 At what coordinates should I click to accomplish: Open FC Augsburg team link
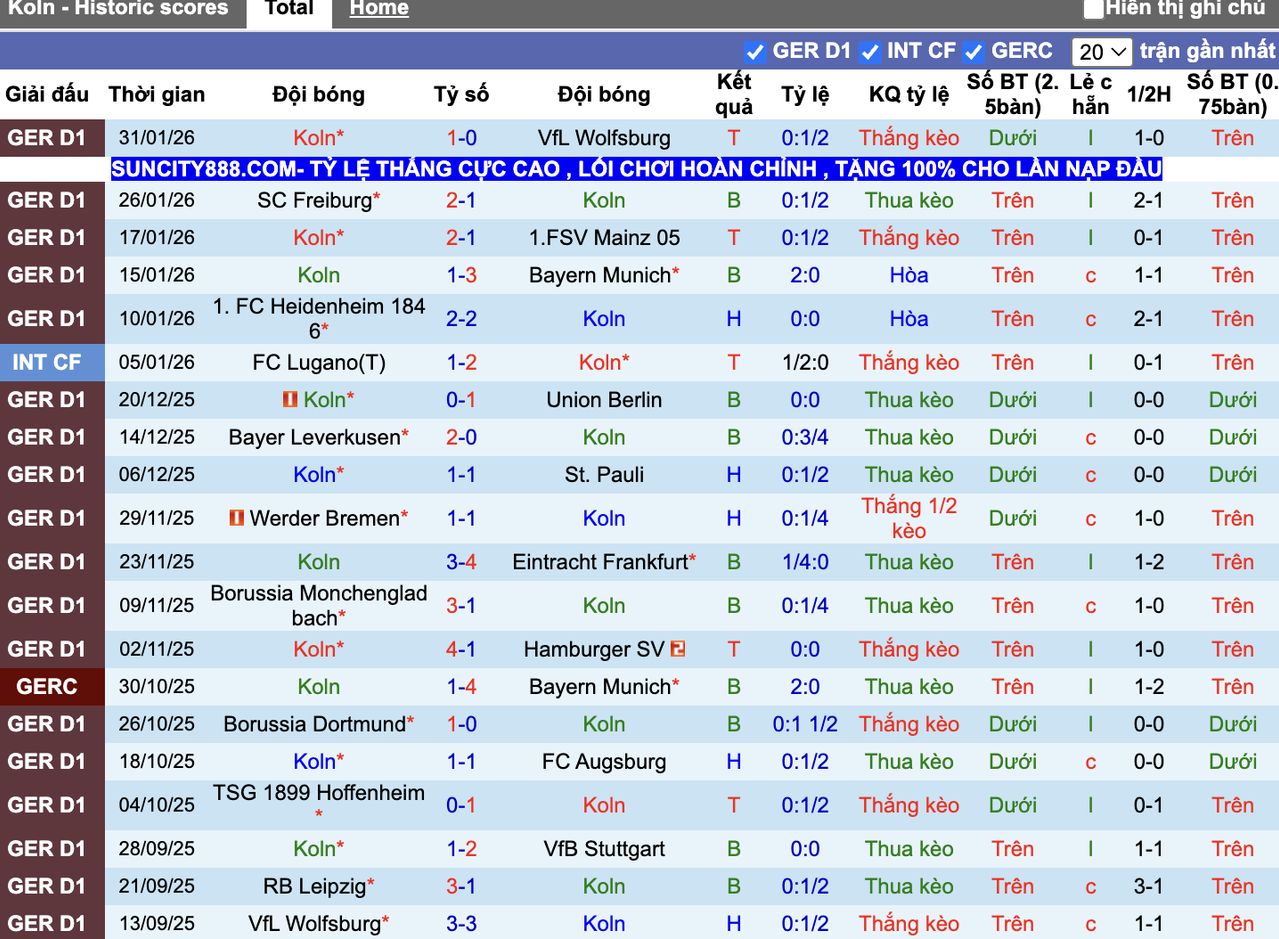point(604,762)
